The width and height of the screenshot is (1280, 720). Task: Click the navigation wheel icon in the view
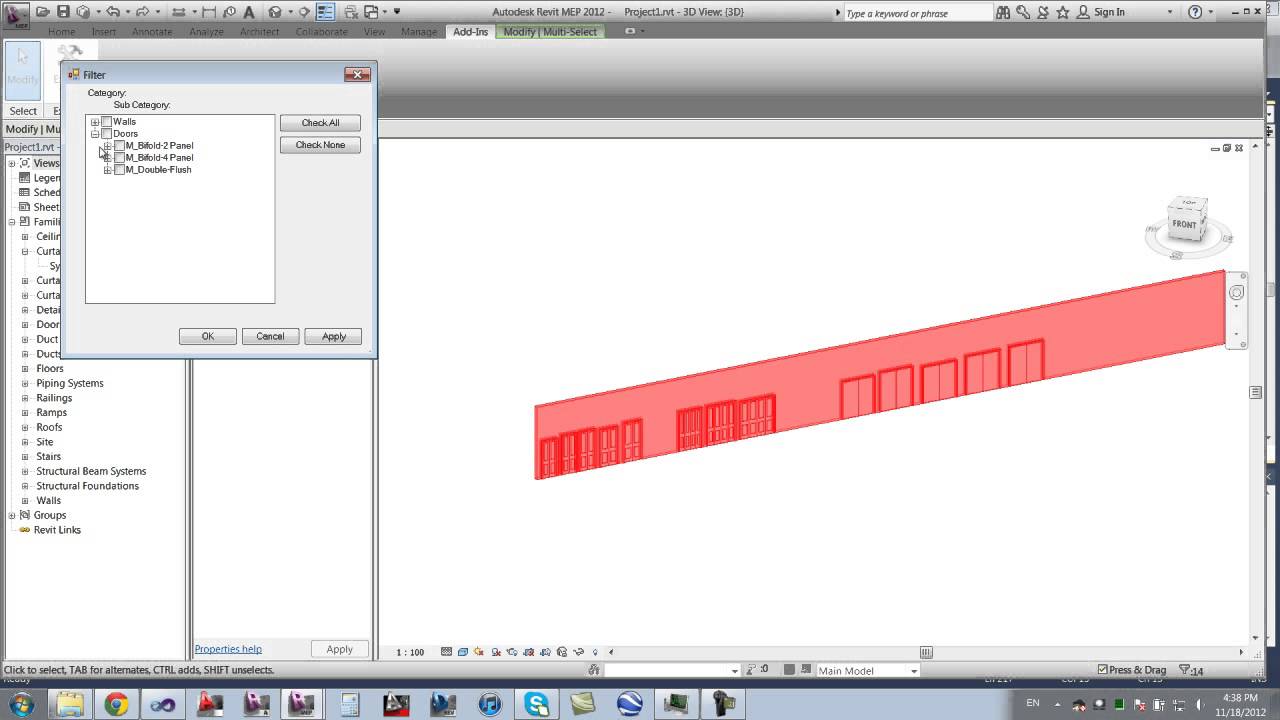point(1237,292)
